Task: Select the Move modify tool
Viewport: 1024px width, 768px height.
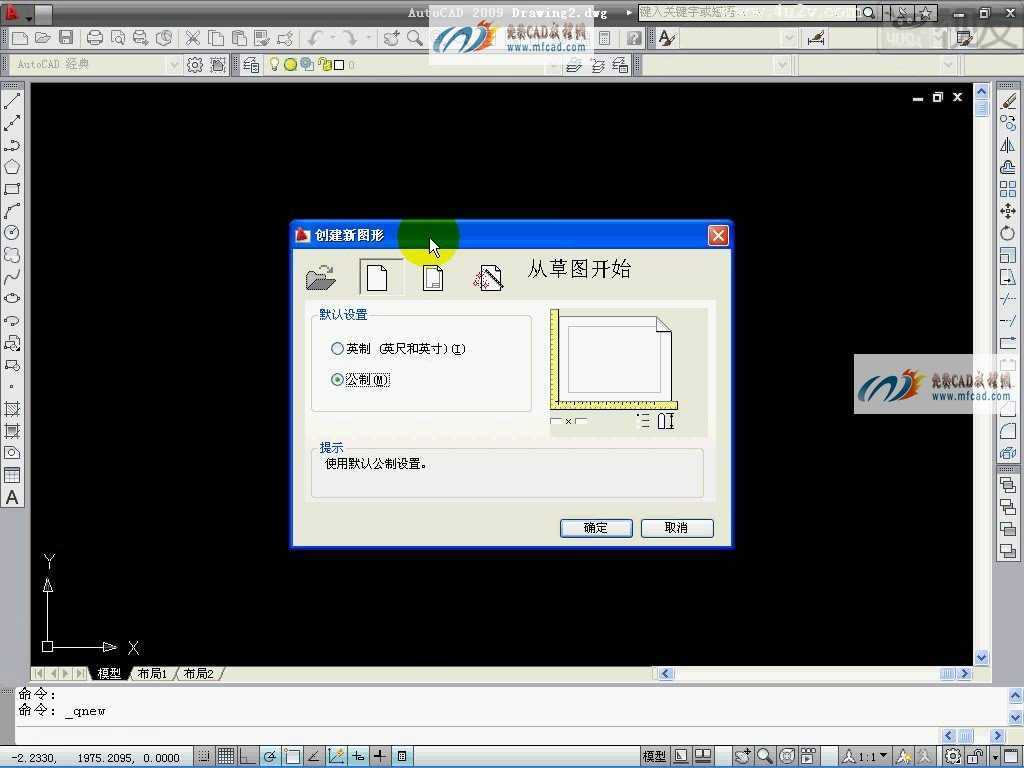Action: 1008,211
